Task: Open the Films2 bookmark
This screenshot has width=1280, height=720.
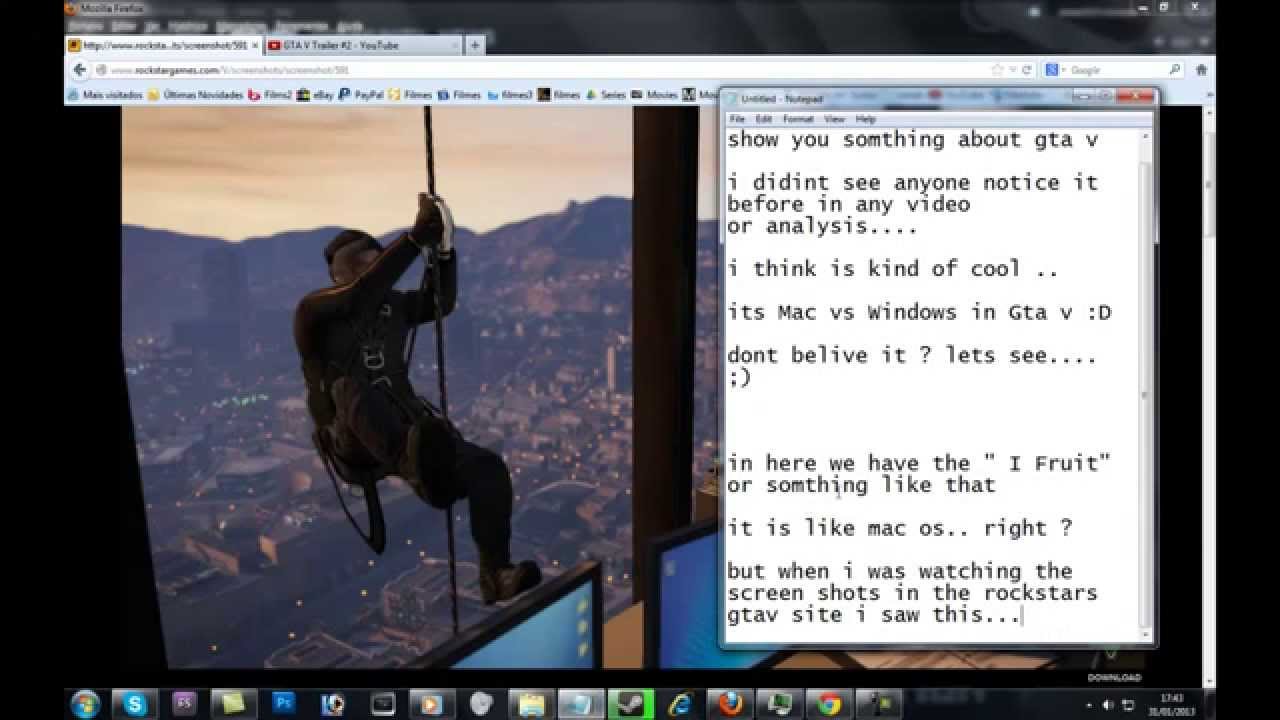Action: click(270, 95)
